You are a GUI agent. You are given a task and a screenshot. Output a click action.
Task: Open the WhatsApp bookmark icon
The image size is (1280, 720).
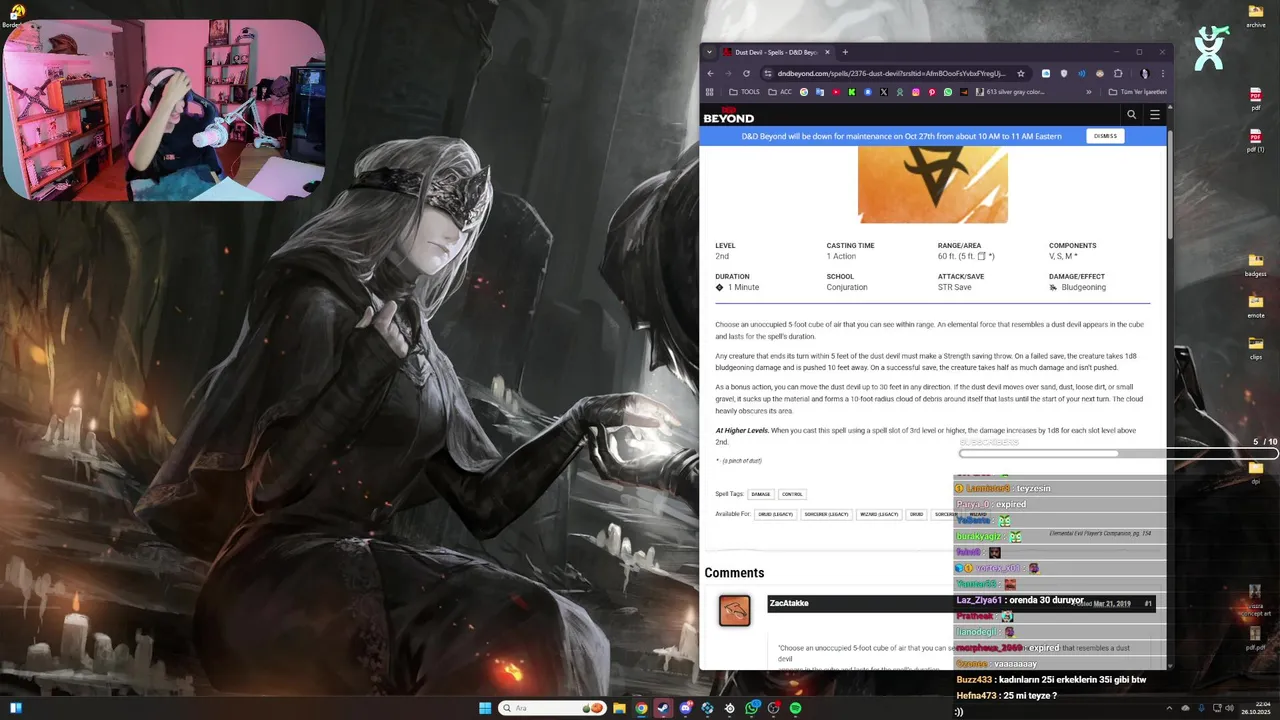pos(948,92)
